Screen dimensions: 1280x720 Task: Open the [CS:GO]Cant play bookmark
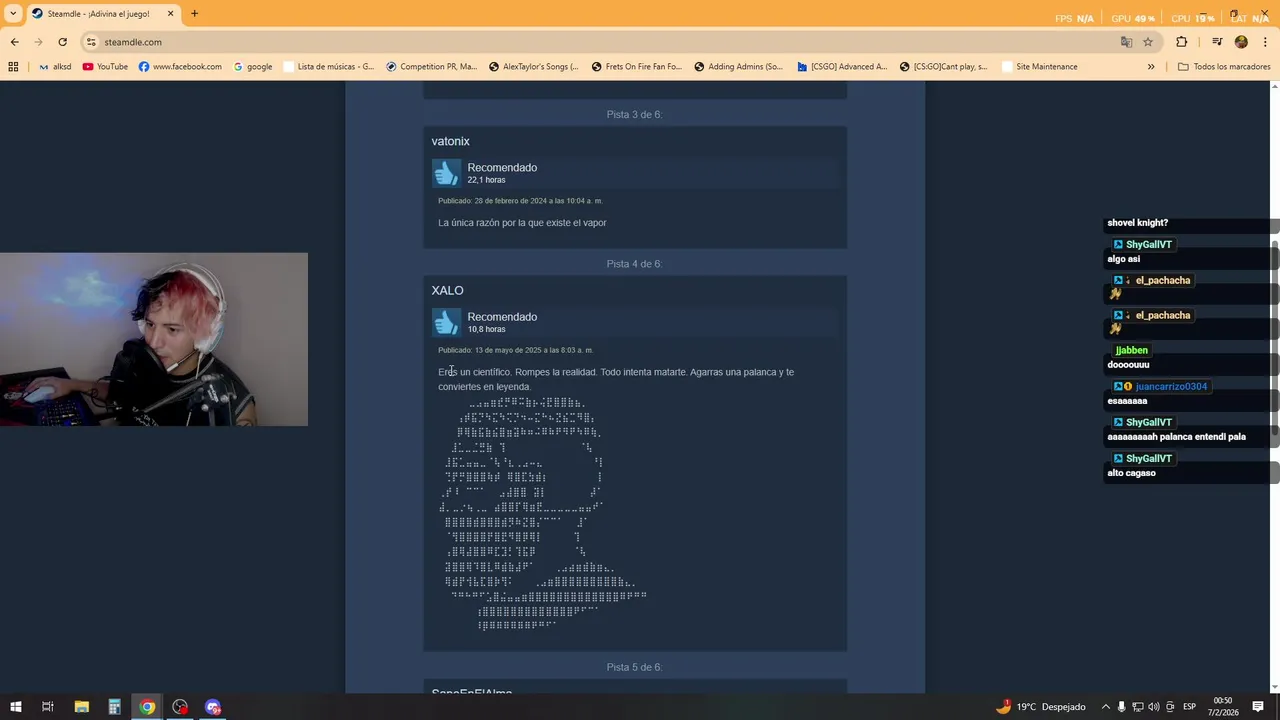943,67
